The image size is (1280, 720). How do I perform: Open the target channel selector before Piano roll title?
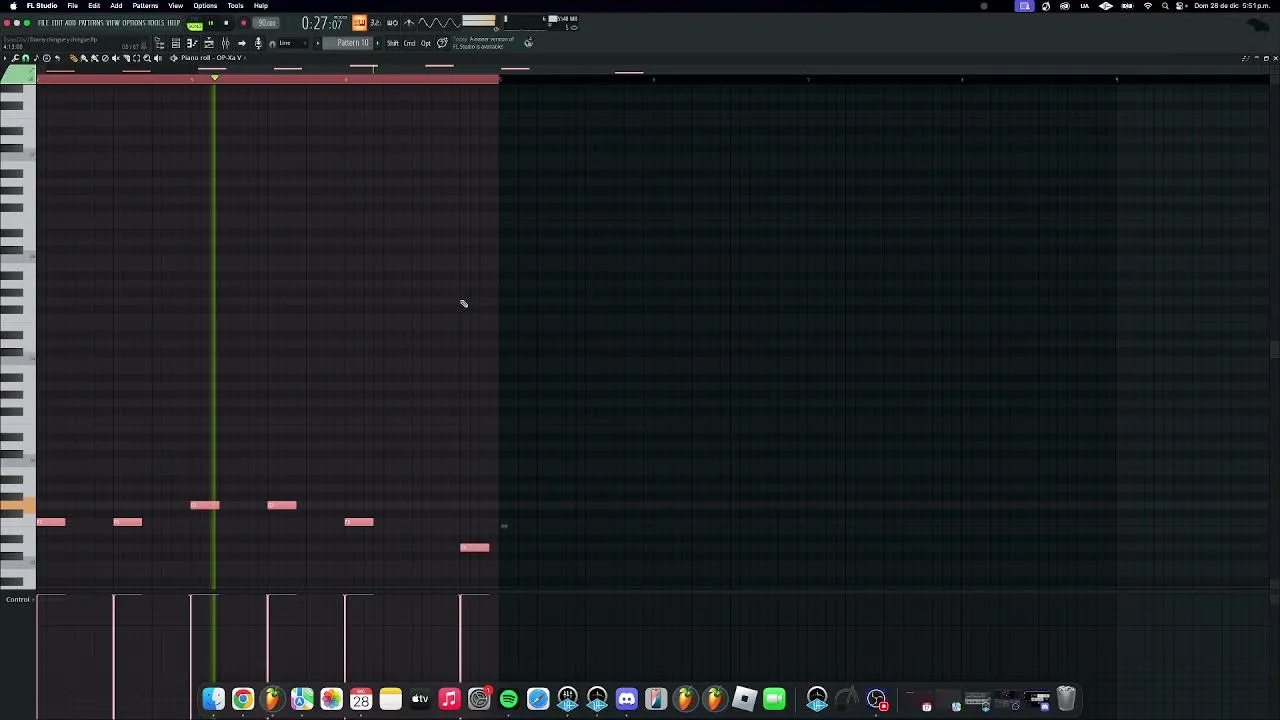click(x=174, y=58)
